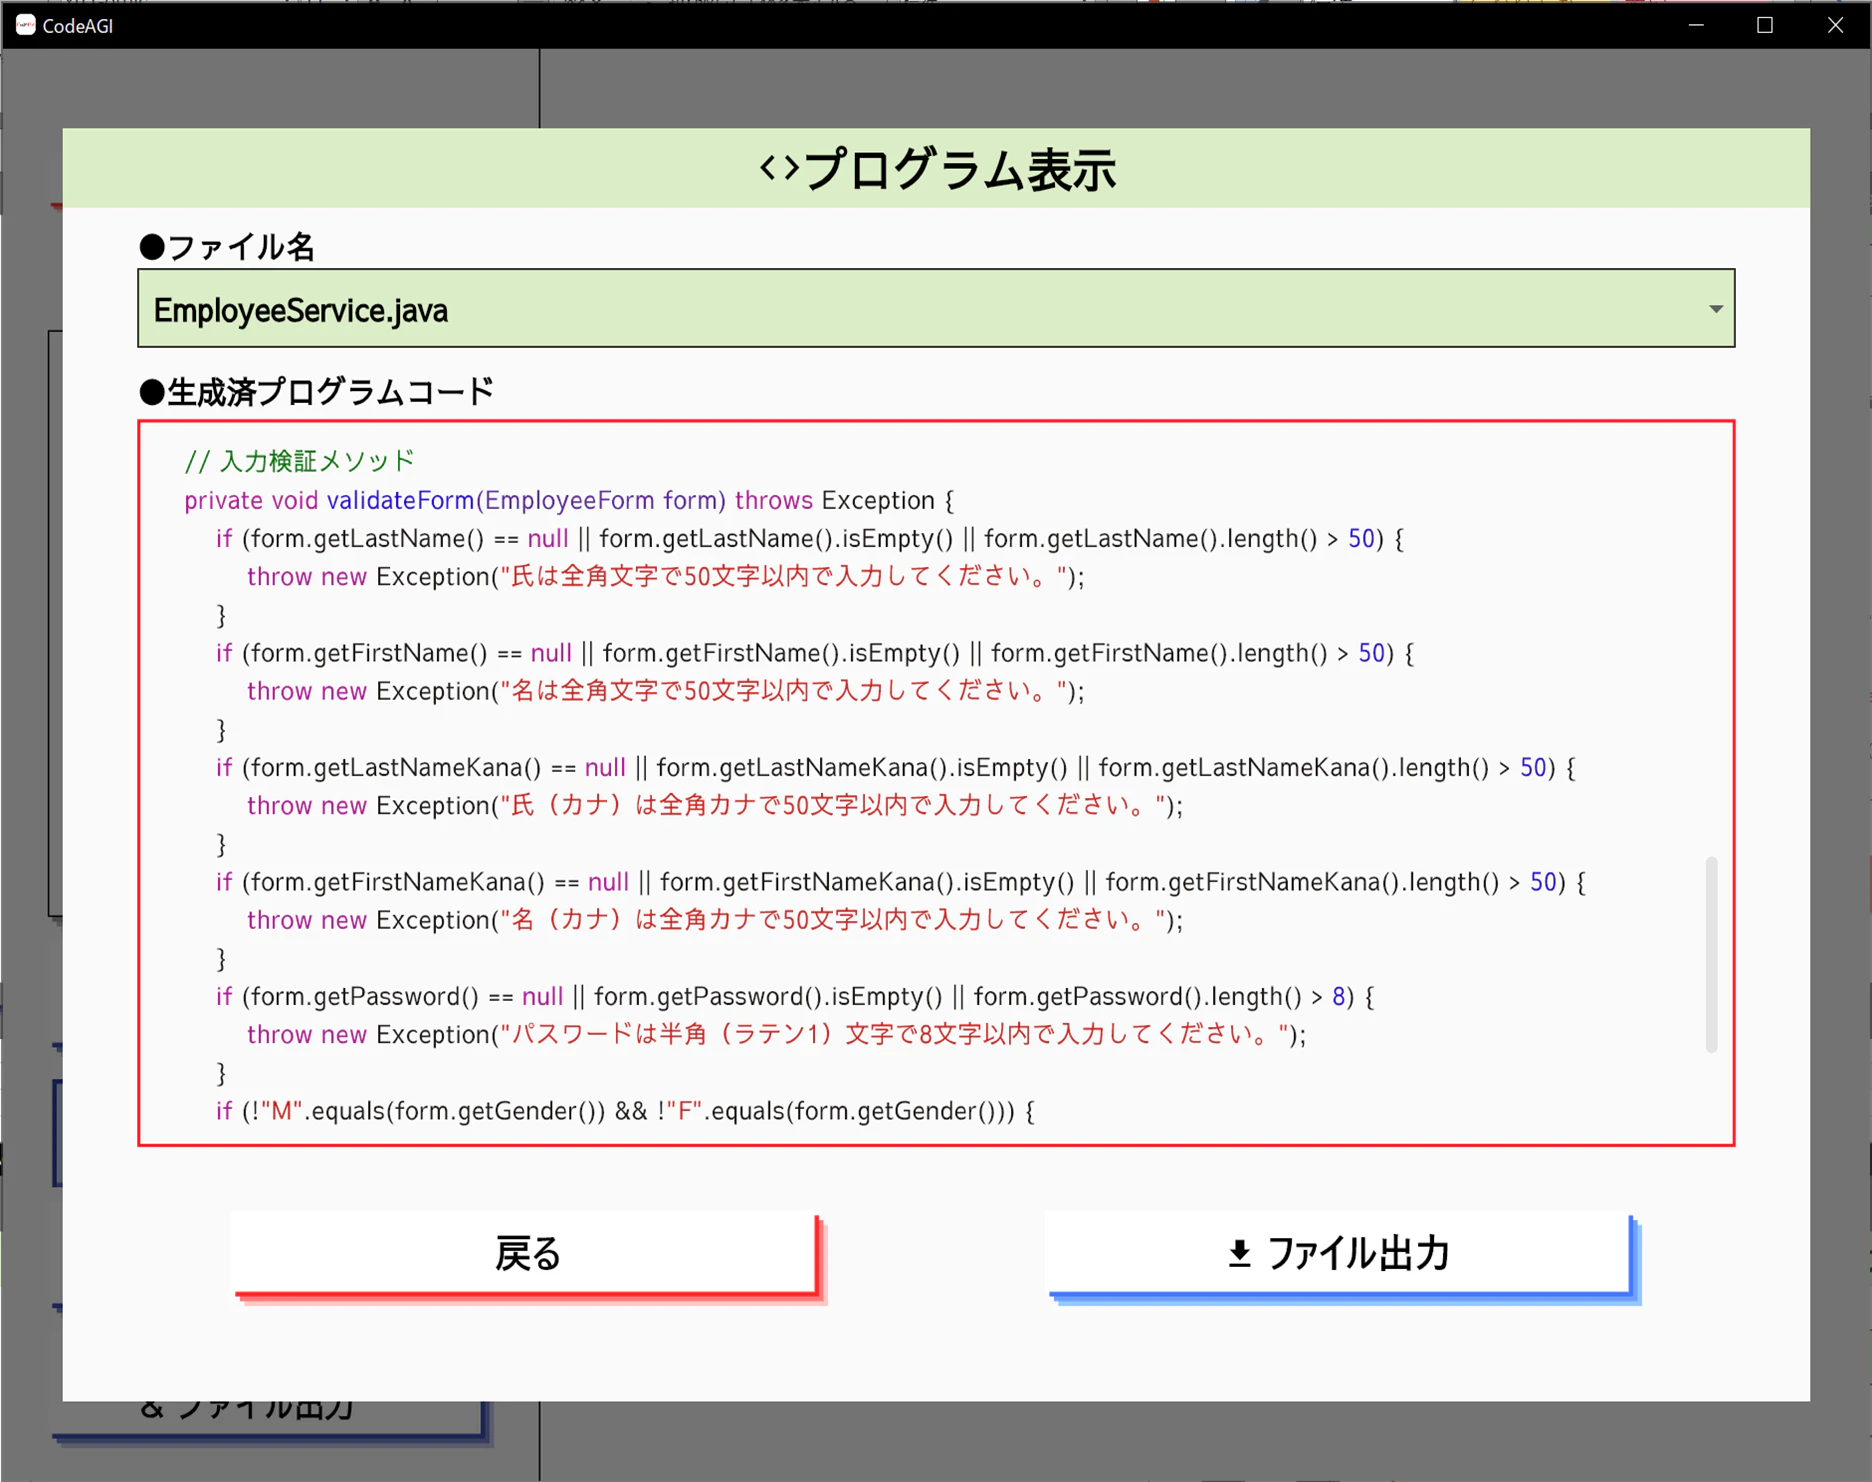Image resolution: width=1872 pixels, height=1482 pixels.
Task: Click the '名（カナ）は全角カナで' exception line
Action: click(x=715, y=920)
